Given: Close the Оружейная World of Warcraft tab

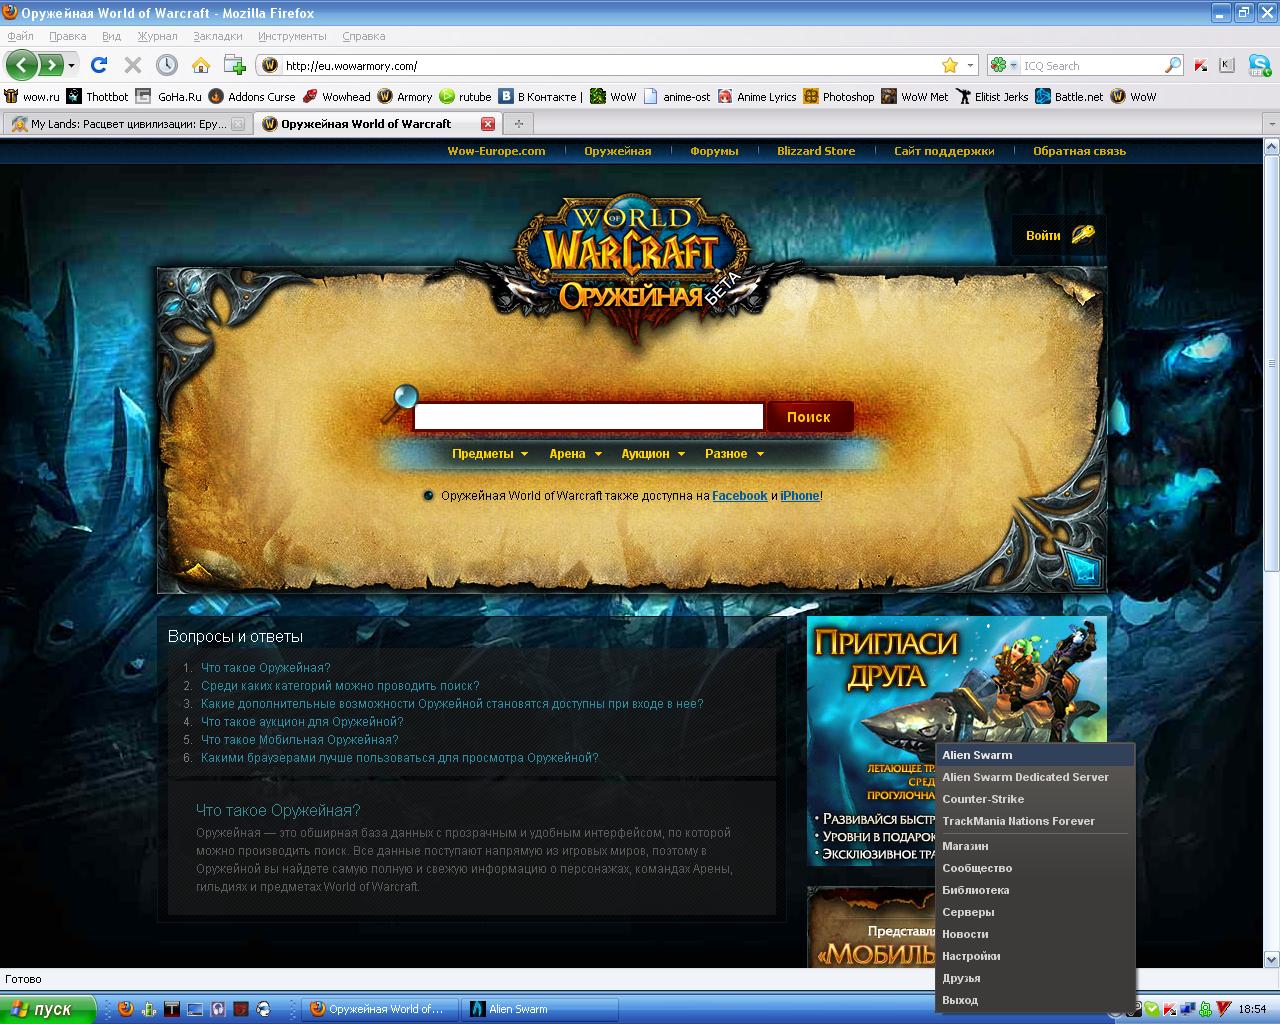Looking at the screenshot, I should tap(488, 124).
